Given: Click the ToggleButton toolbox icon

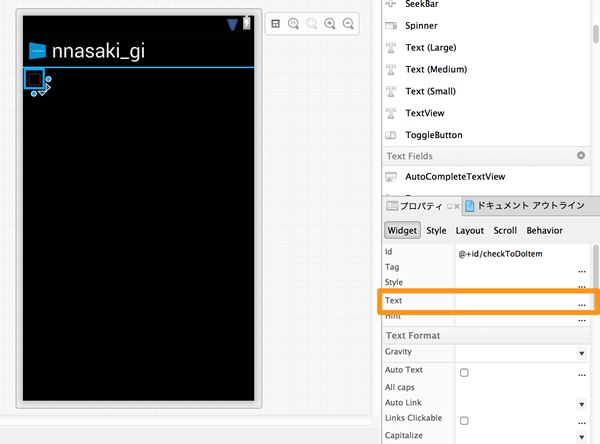Looking at the screenshot, I should 391,135.
